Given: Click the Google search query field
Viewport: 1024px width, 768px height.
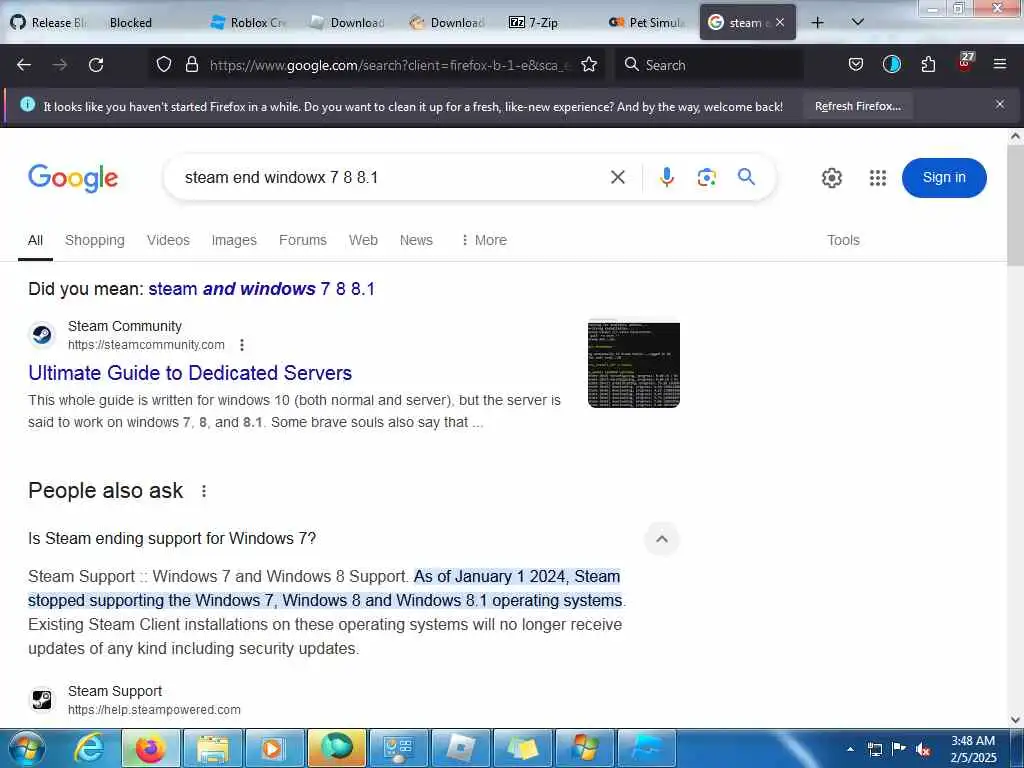Looking at the screenshot, I should tap(385, 177).
